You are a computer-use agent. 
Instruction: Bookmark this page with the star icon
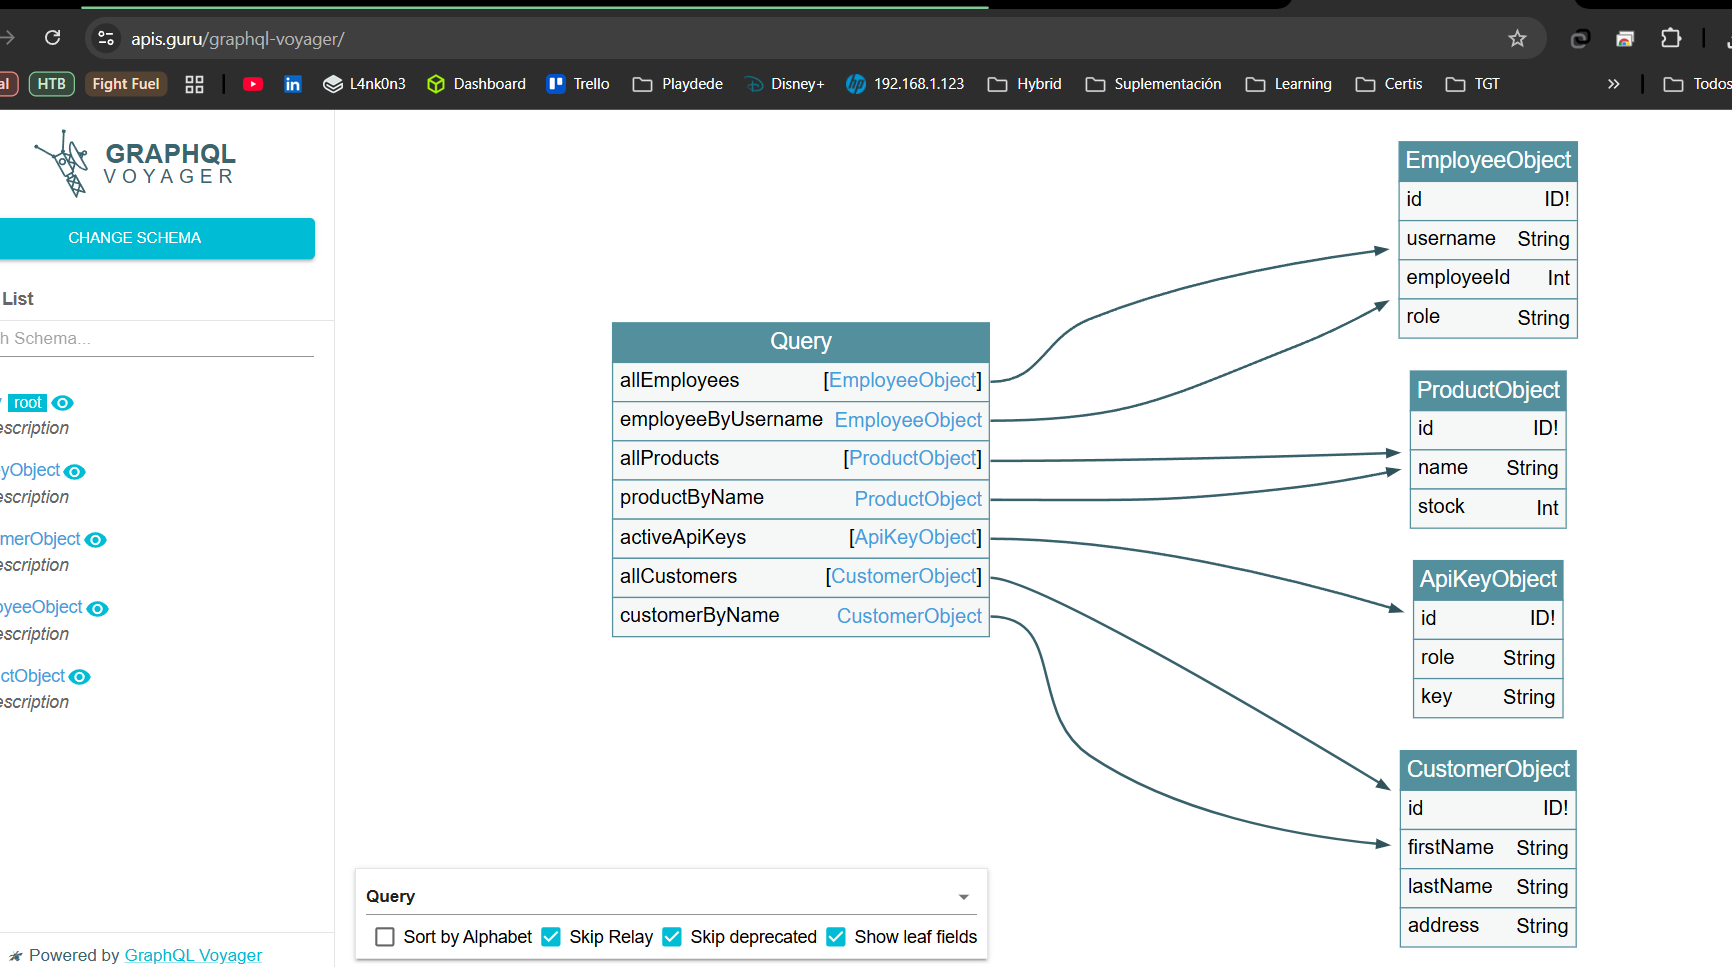pos(1517,38)
